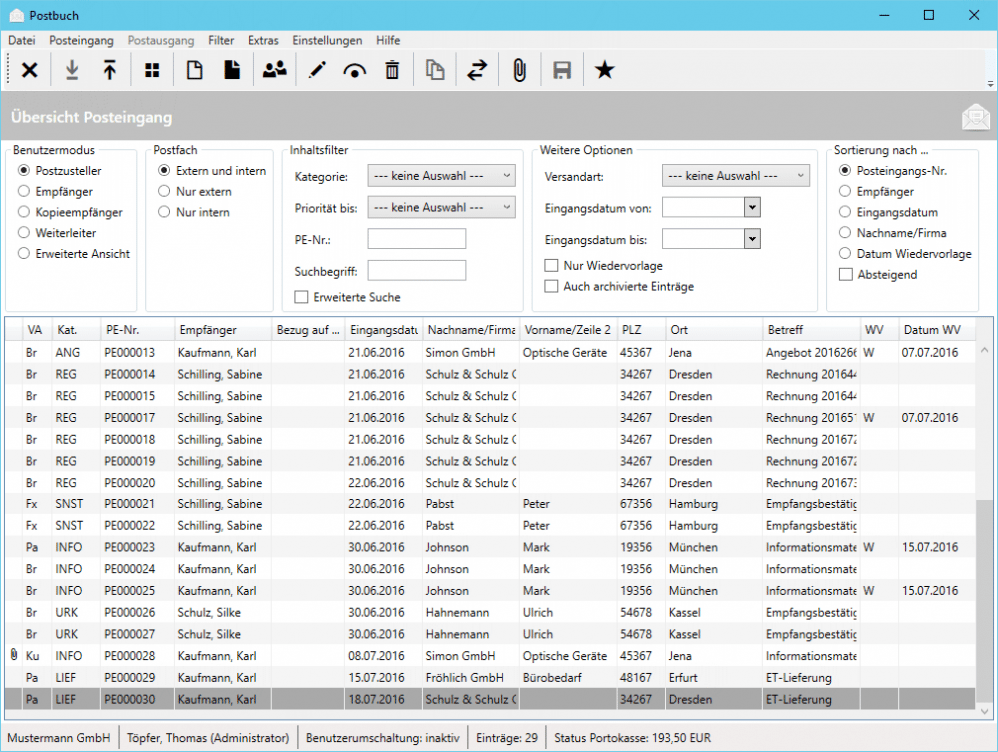Click the X cancel icon in toolbar
Viewport: 998px width, 752px height.
click(x=29, y=70)
